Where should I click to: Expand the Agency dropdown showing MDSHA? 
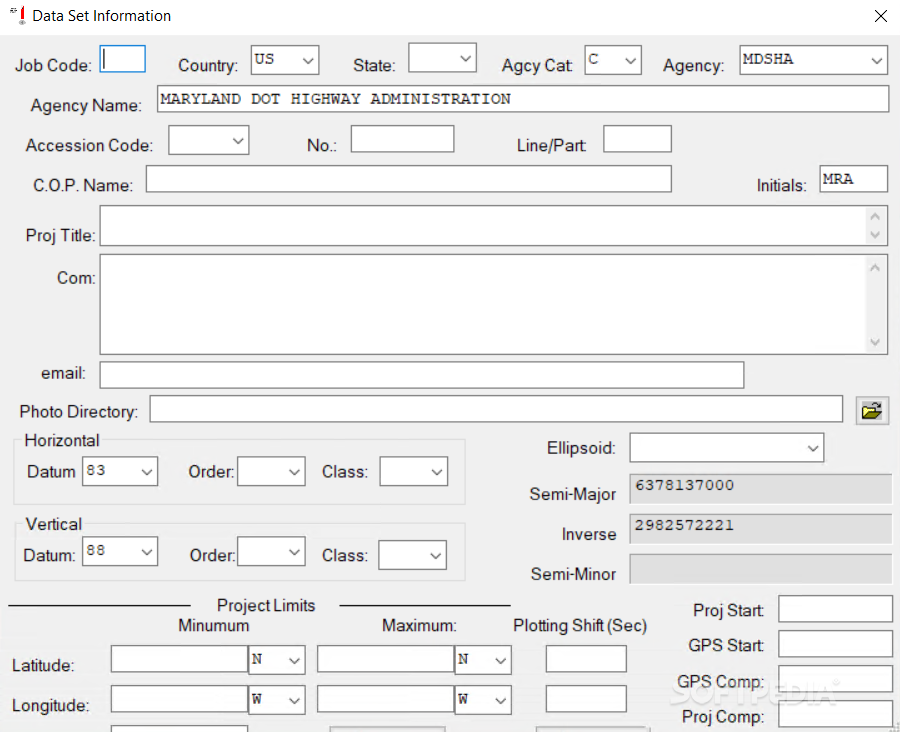click(x=813, y=60)
